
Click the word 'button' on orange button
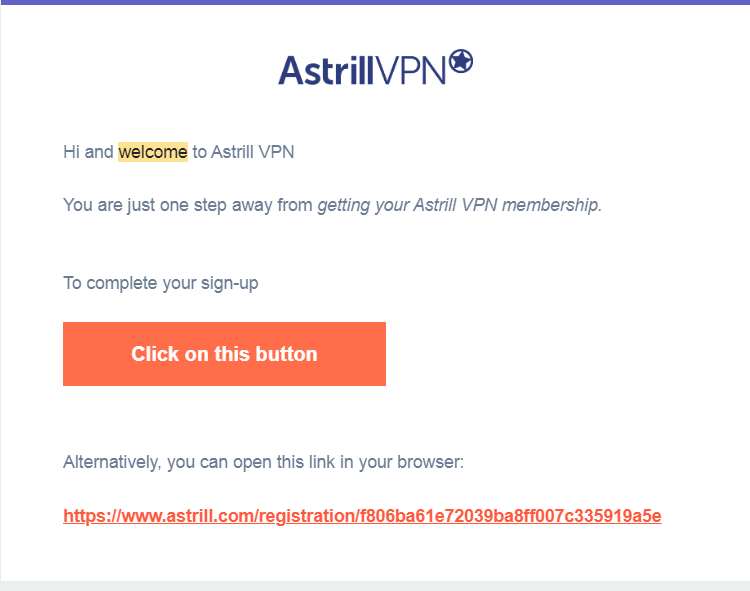click(287, 354)
